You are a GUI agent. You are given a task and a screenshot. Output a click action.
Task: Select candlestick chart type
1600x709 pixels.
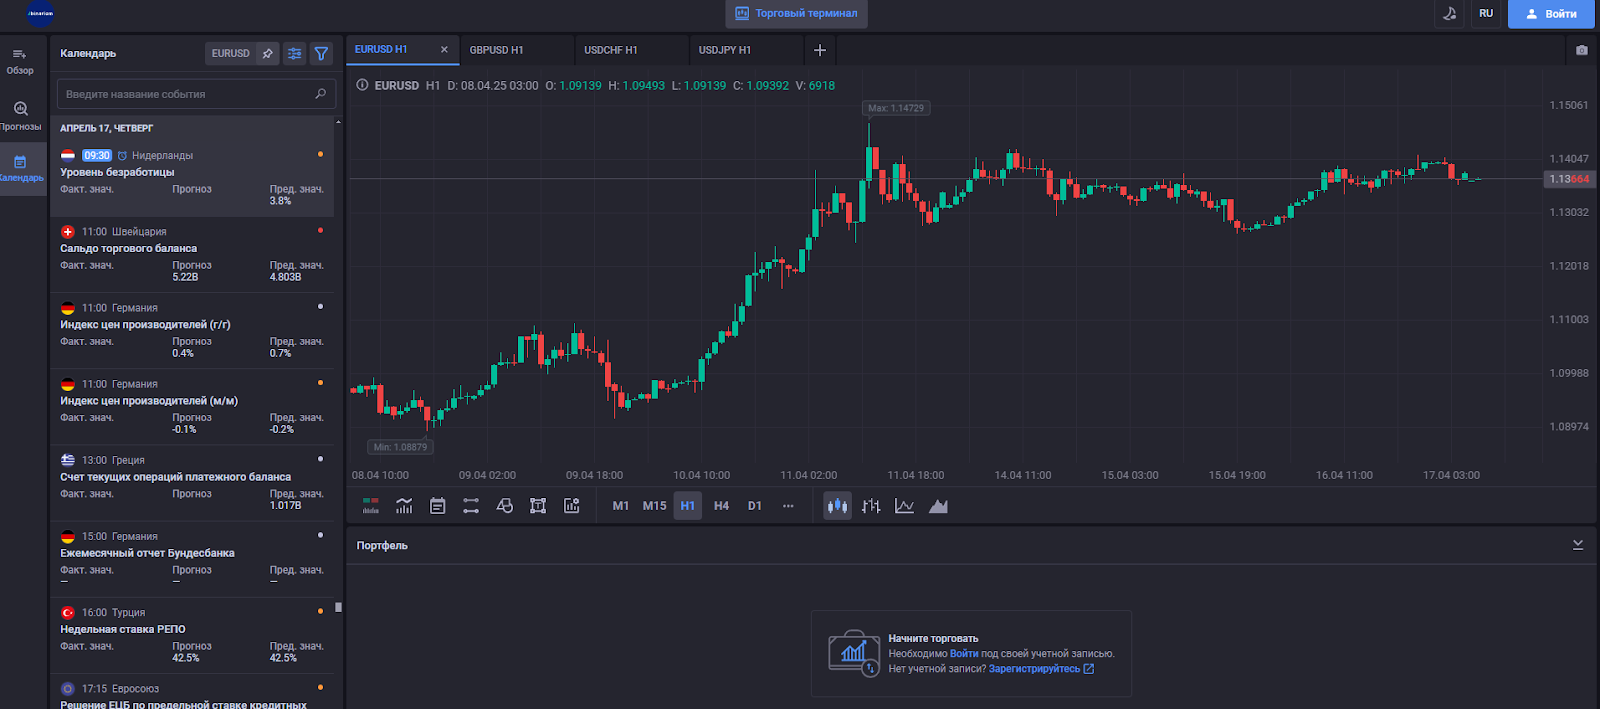tap(837, 506)
